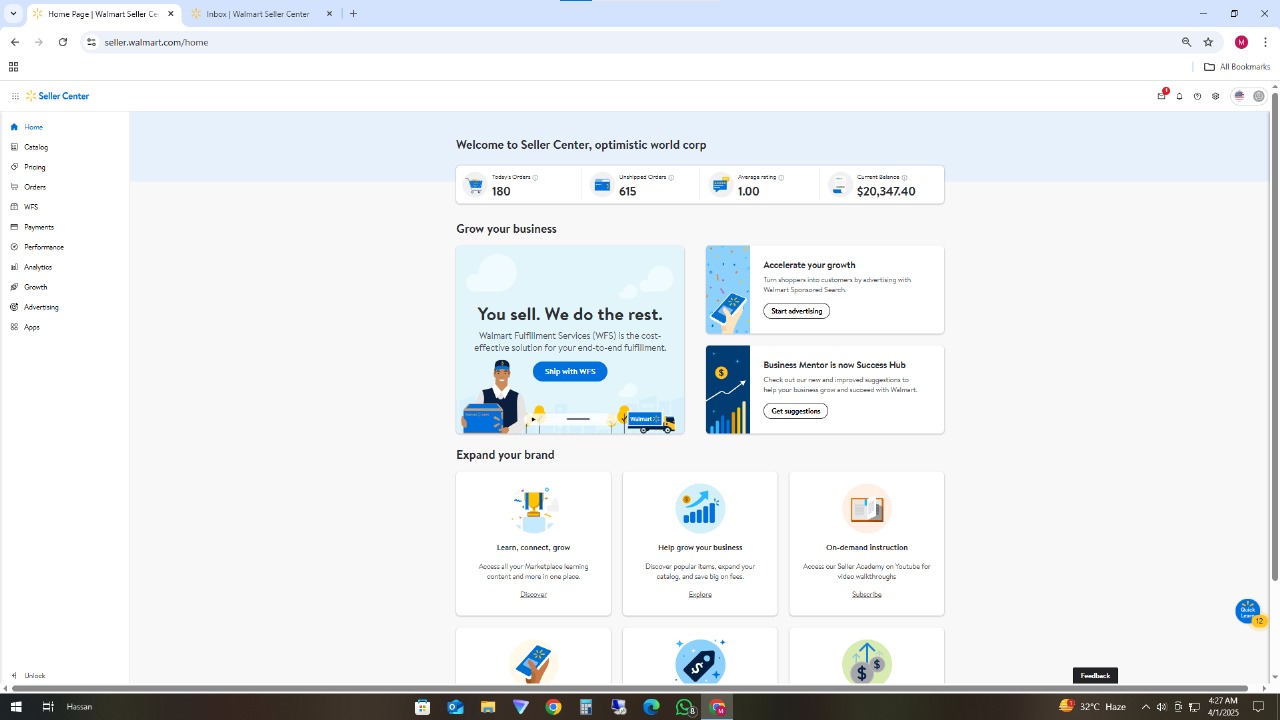Select Orders in the left navigation

coord(35,187)
